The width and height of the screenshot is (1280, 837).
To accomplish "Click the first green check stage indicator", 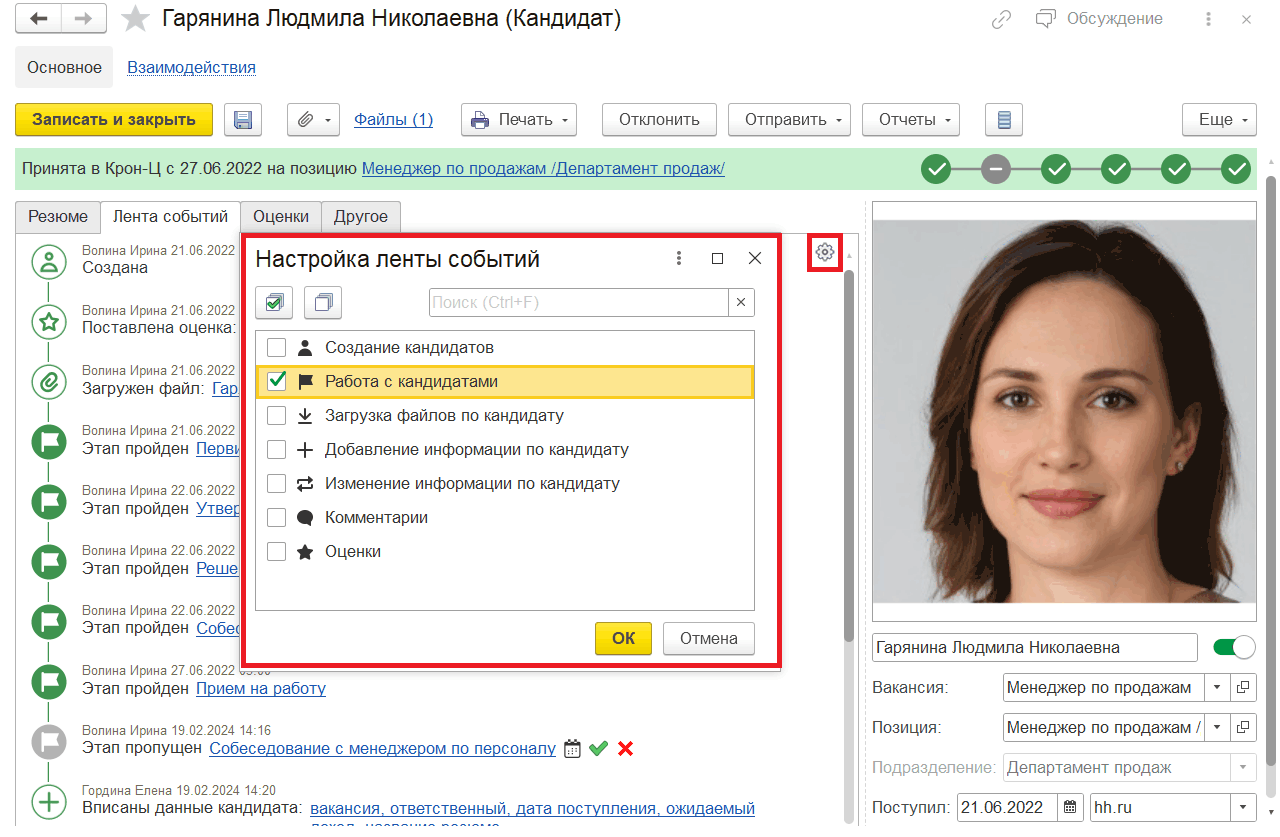I will coord(936,170).
